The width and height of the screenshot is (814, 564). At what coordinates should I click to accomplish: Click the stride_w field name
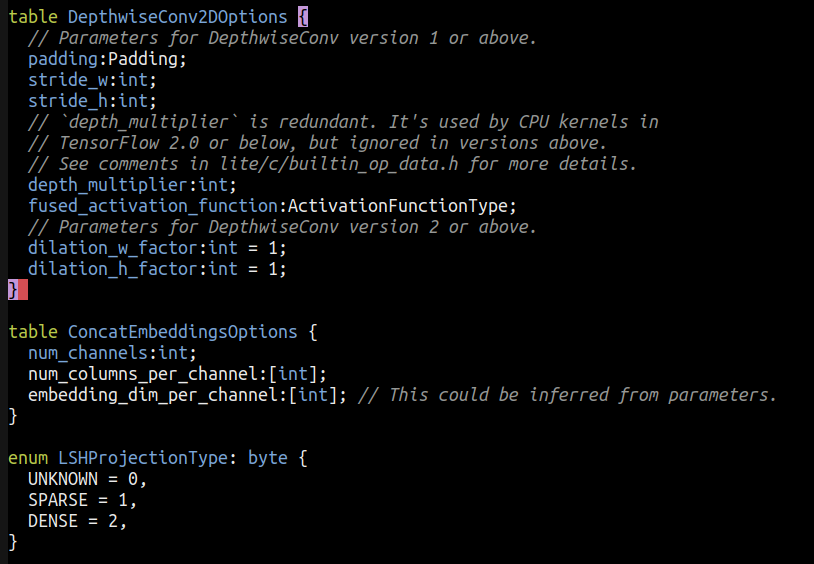pos(68,80)
